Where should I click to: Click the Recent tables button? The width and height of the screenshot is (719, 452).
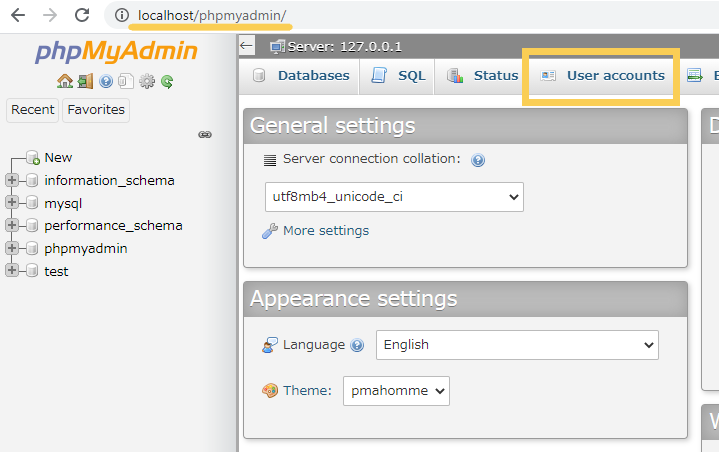pos(33,110)
